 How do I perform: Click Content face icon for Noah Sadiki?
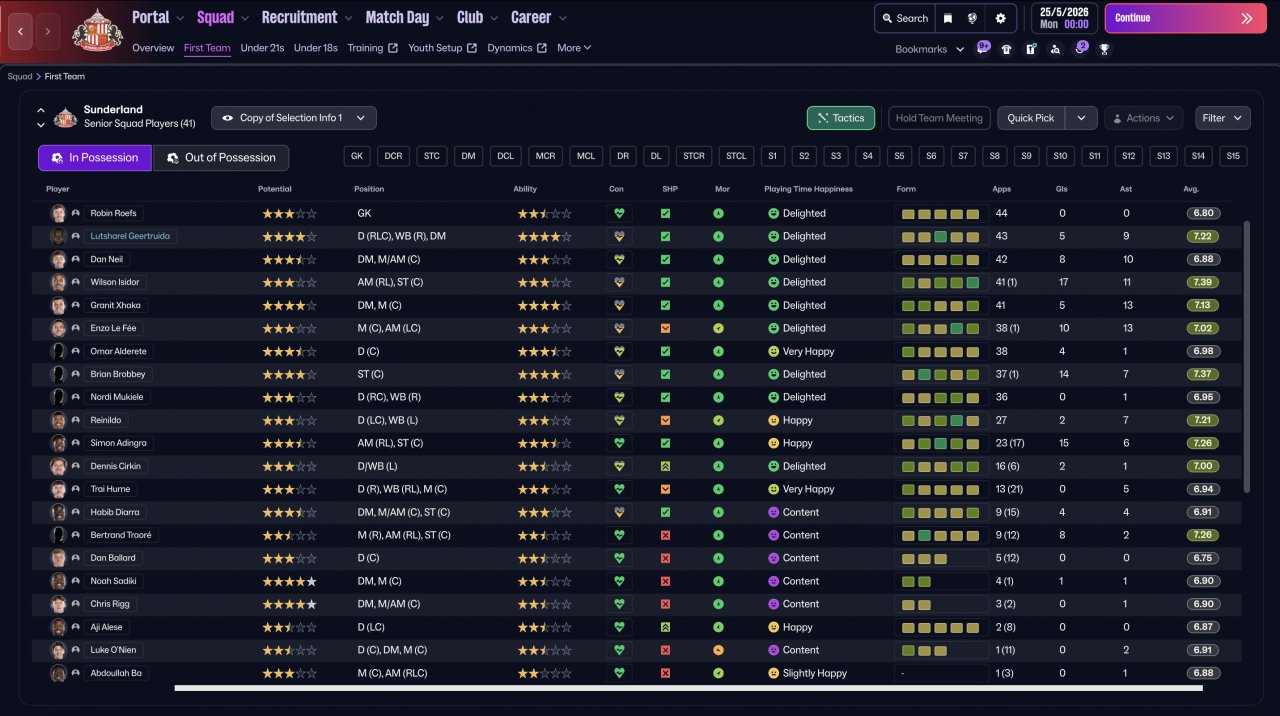773,581
